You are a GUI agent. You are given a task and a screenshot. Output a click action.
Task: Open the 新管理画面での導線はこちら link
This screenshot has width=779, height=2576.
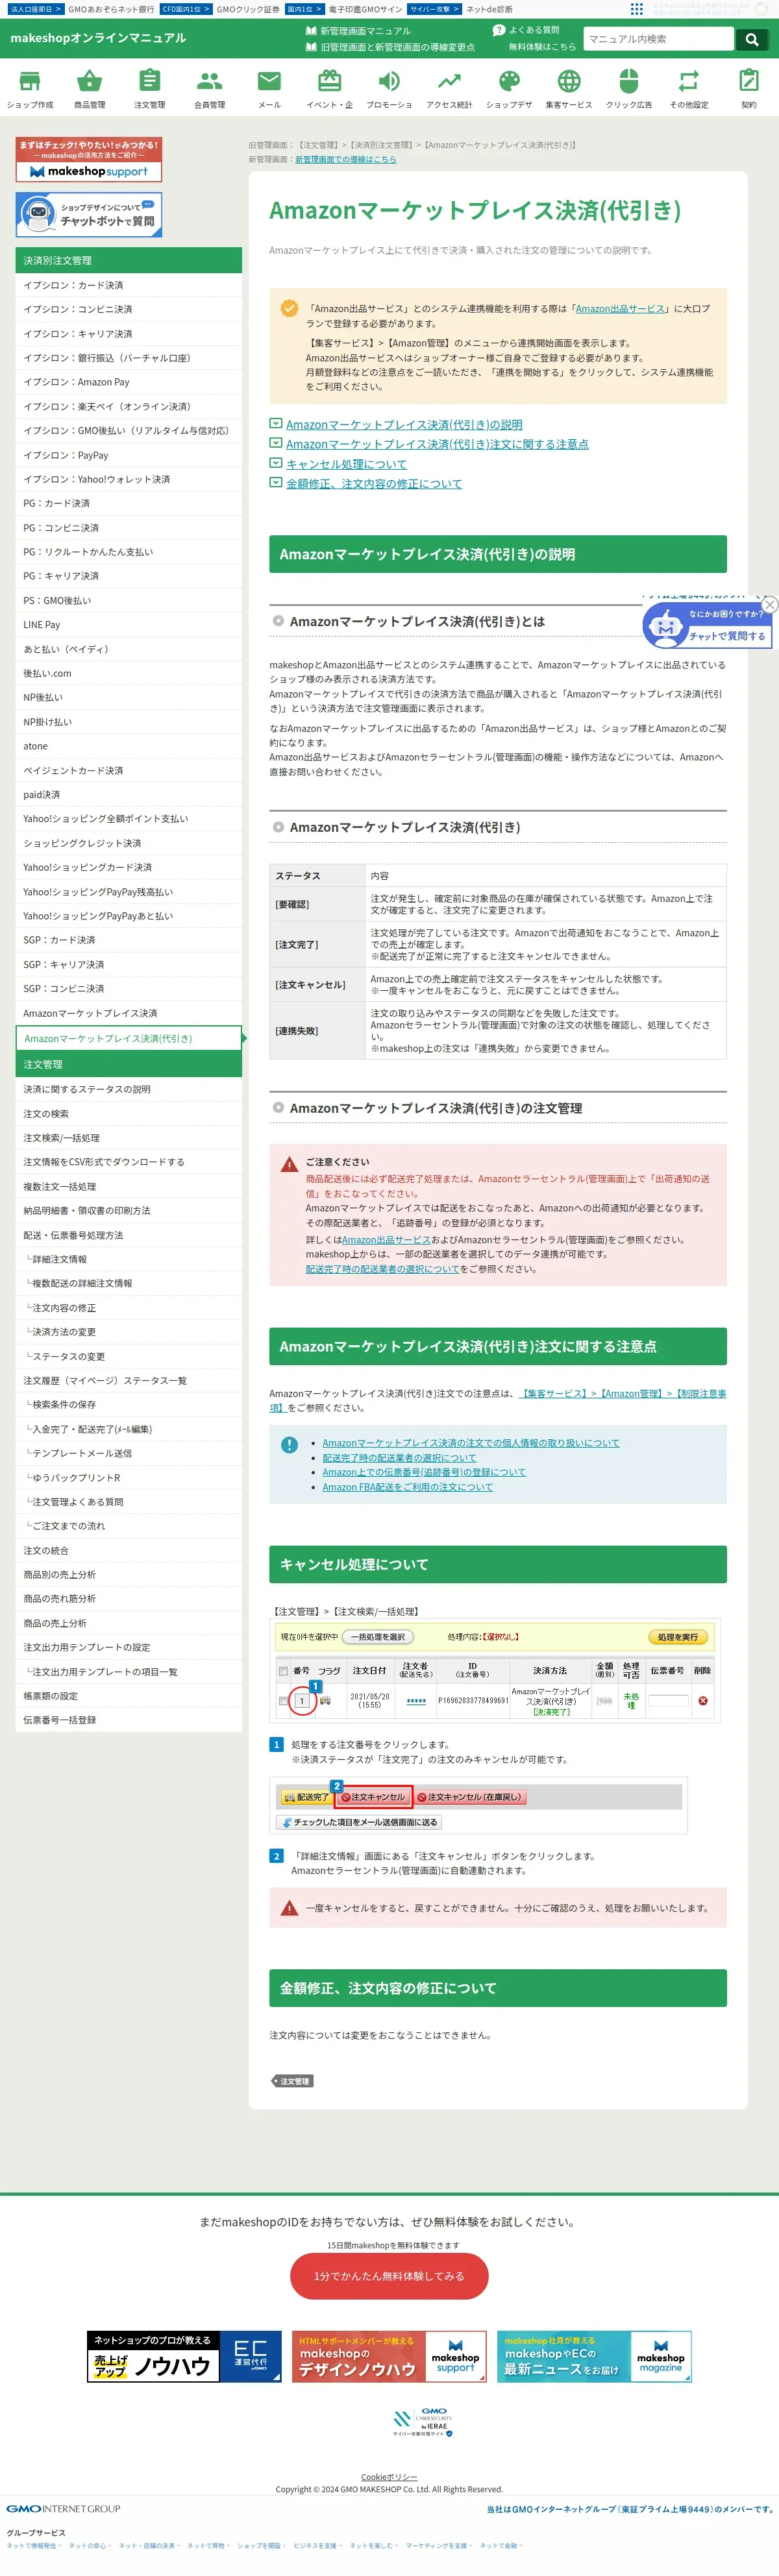click(x=345, y=159)
